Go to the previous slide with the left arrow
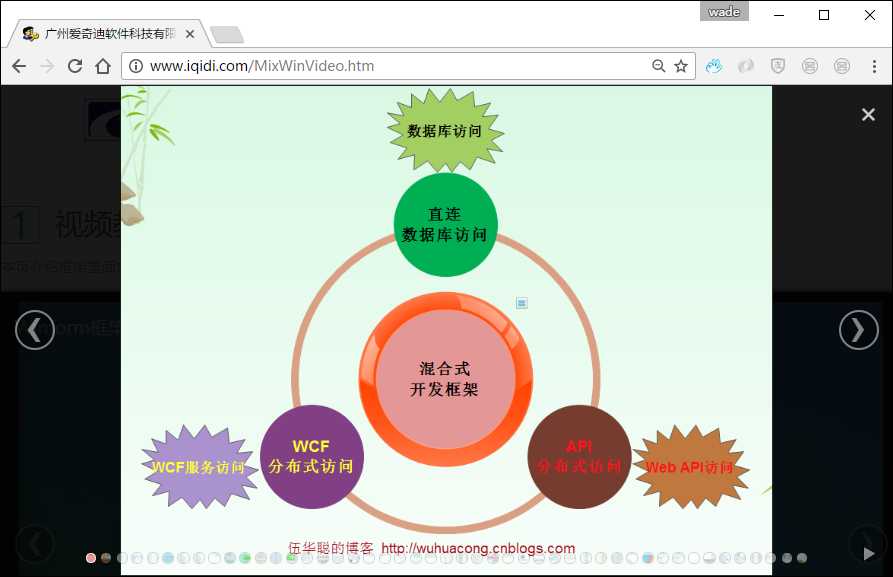The image size is (893, 577). (35, 329)
